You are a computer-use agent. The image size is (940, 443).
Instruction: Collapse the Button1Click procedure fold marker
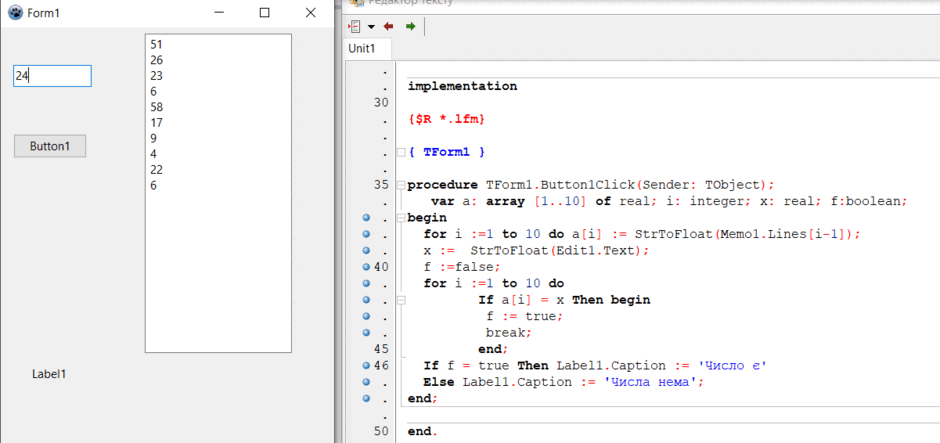pyautogui.click(x=401, y=185)
